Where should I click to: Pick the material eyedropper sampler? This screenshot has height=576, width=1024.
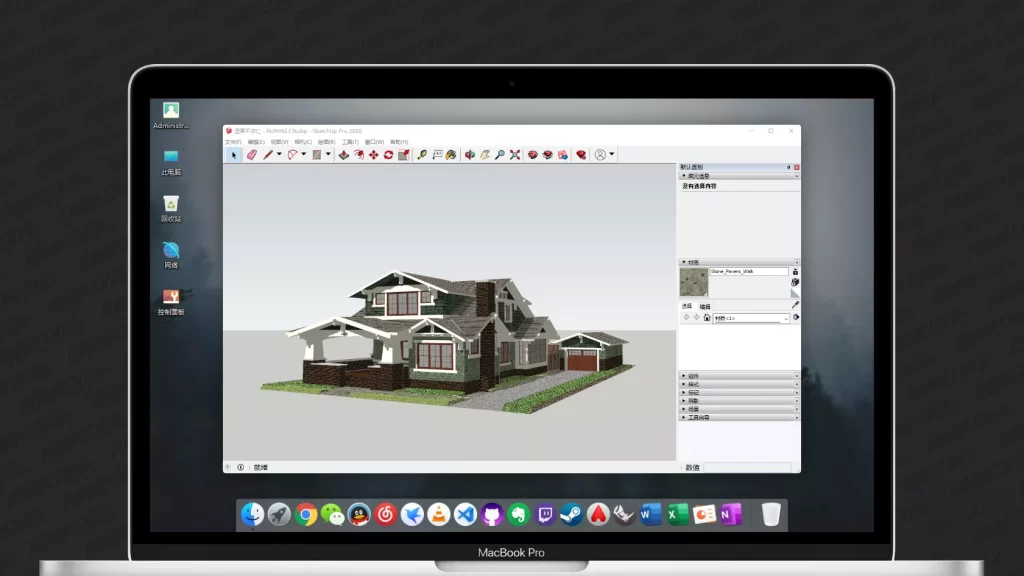(795, 305)
